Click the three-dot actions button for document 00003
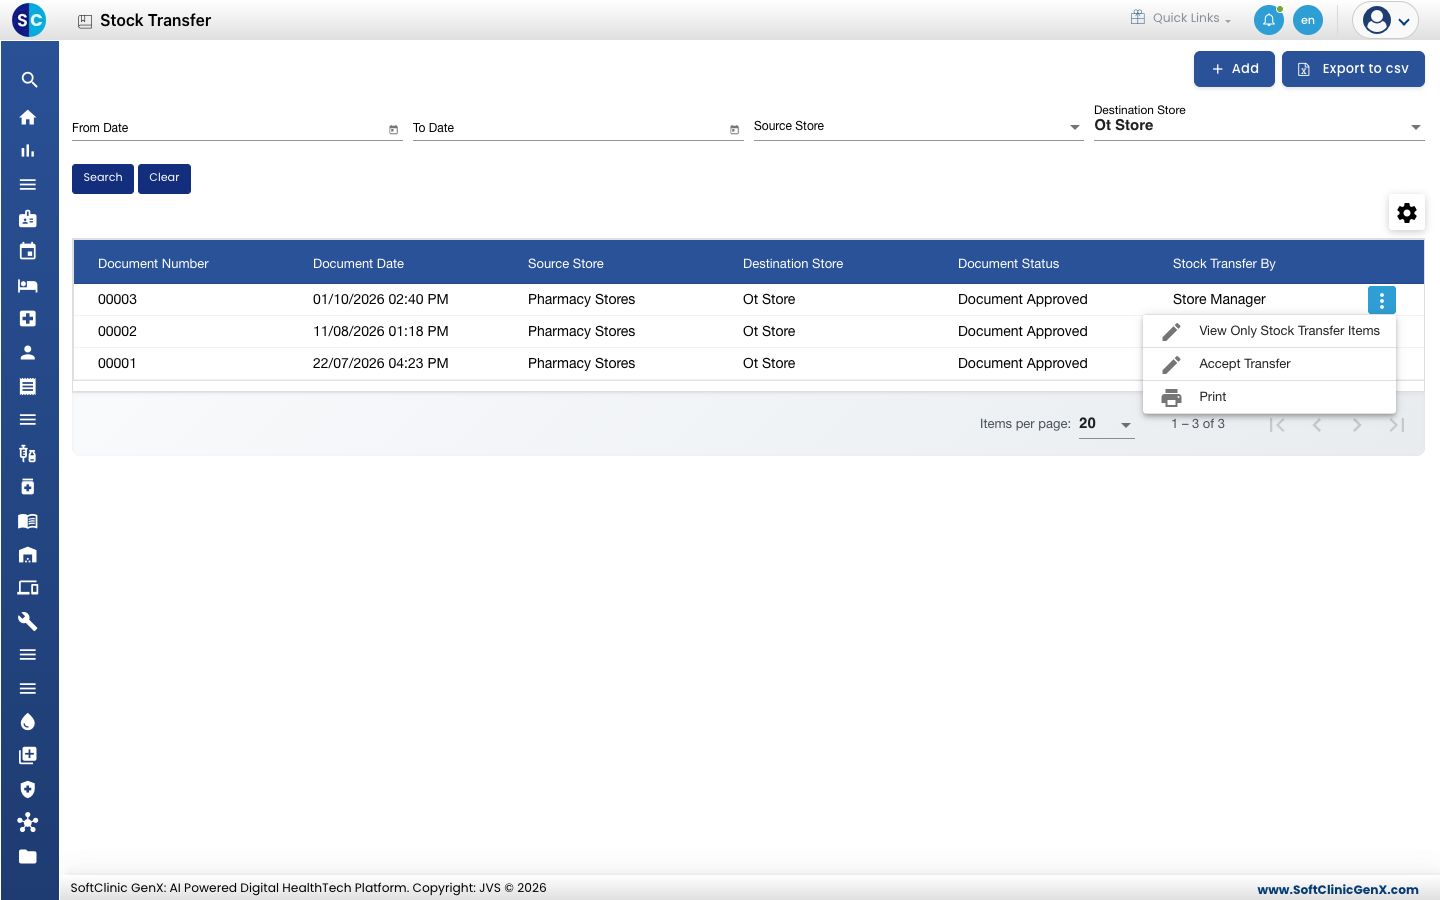 click(x=1382, y=300)
